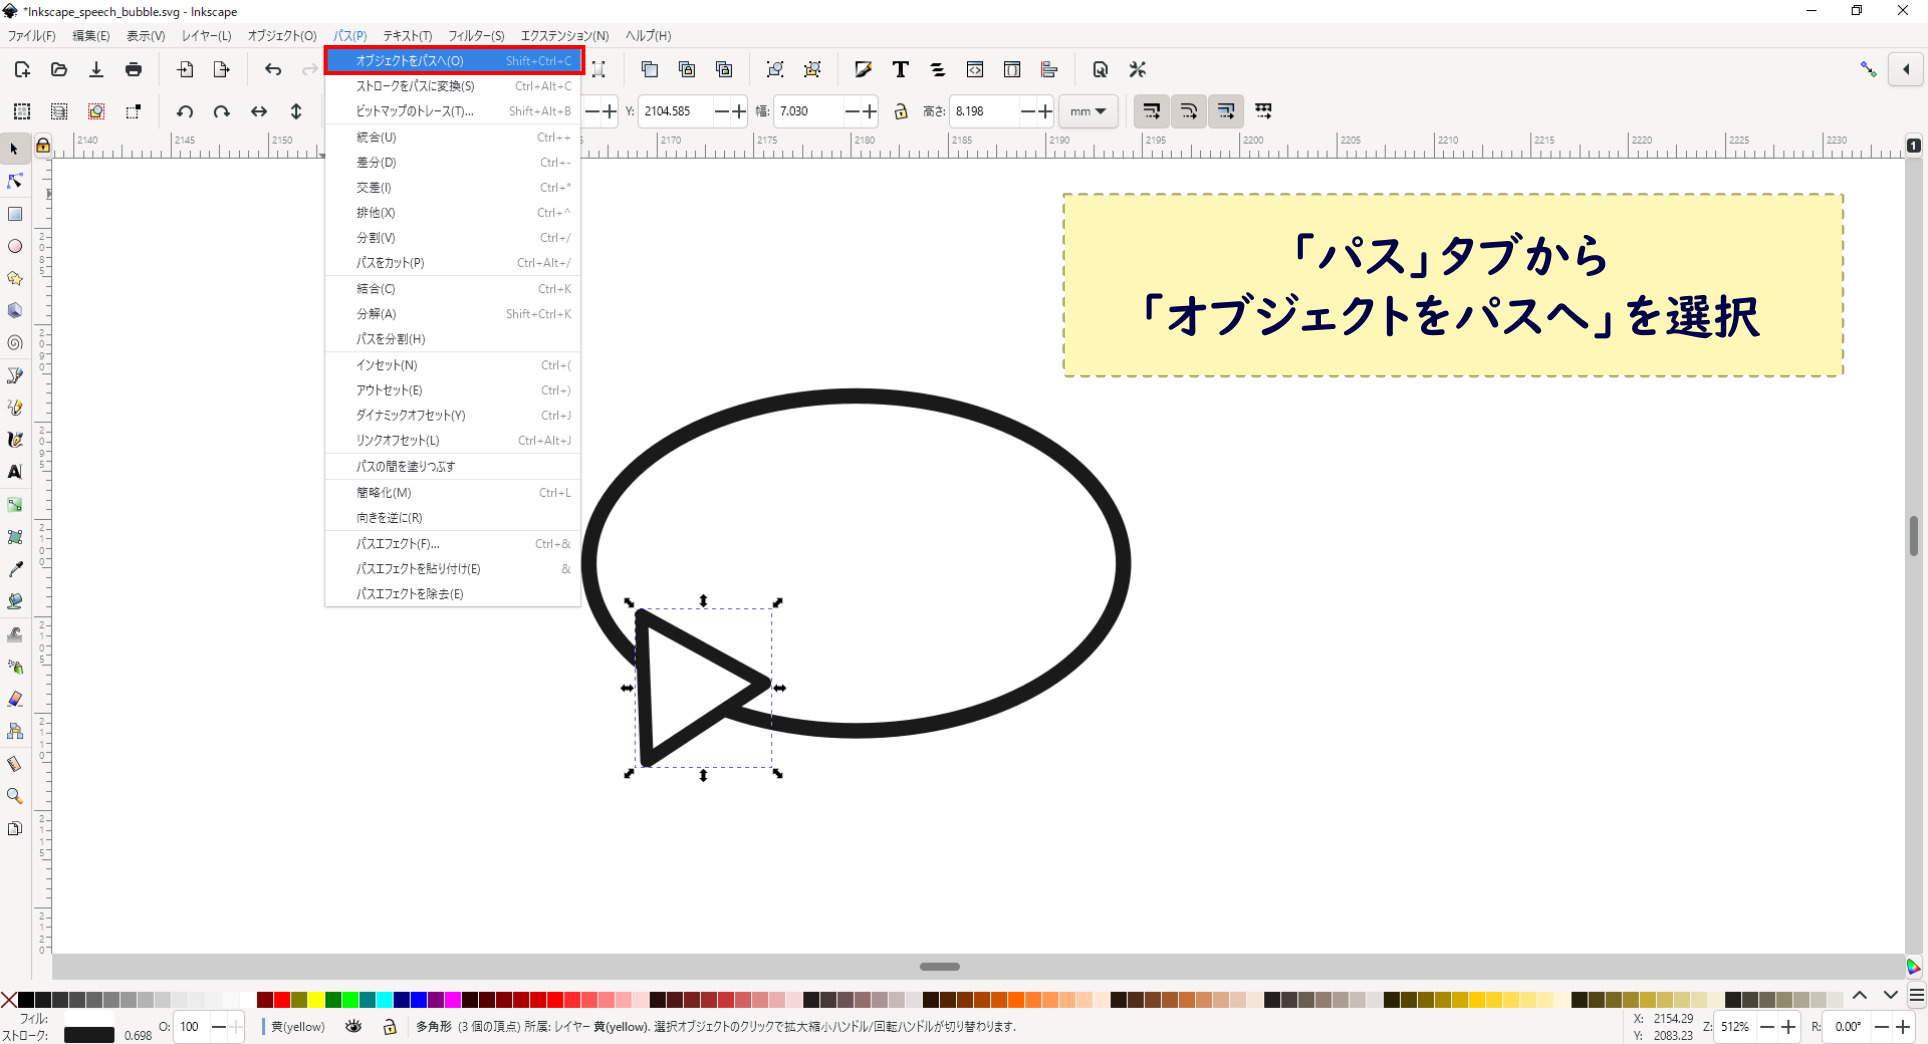Choose the Calligraphy pen tool
Image resolution: width=1928 pixels, height=1044 pixels.
point(15,439)
